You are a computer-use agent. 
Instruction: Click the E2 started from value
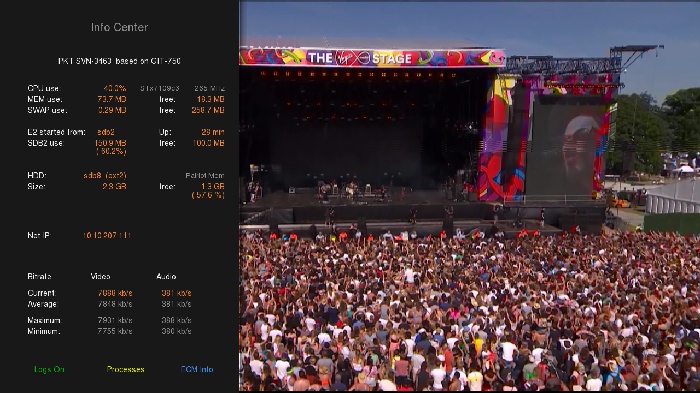pos(106,132)
